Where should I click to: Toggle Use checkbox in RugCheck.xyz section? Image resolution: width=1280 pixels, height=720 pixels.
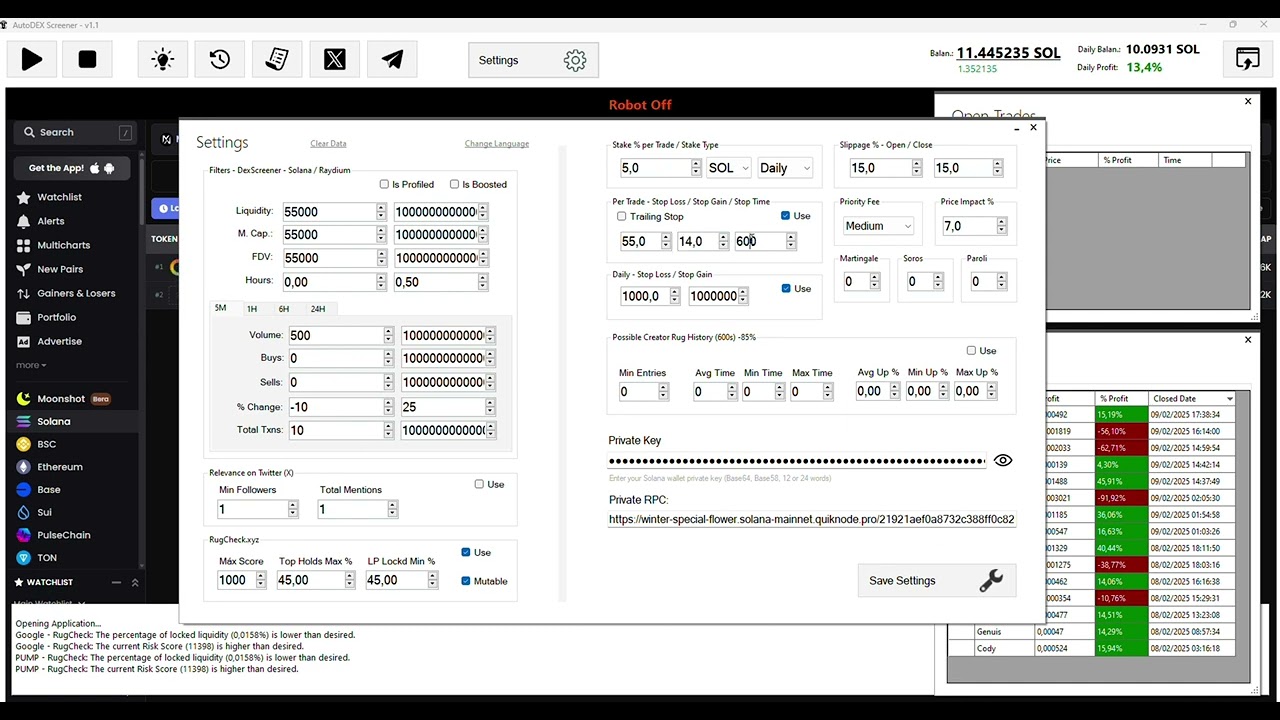tap(466, 552)
